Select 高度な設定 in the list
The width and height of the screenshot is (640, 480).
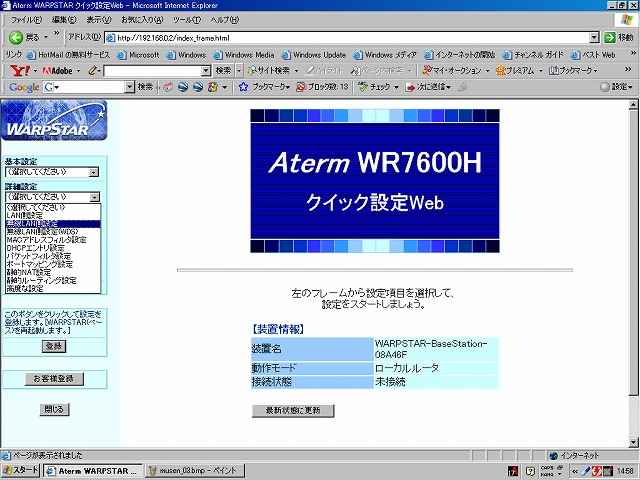[x=53, y=289]
